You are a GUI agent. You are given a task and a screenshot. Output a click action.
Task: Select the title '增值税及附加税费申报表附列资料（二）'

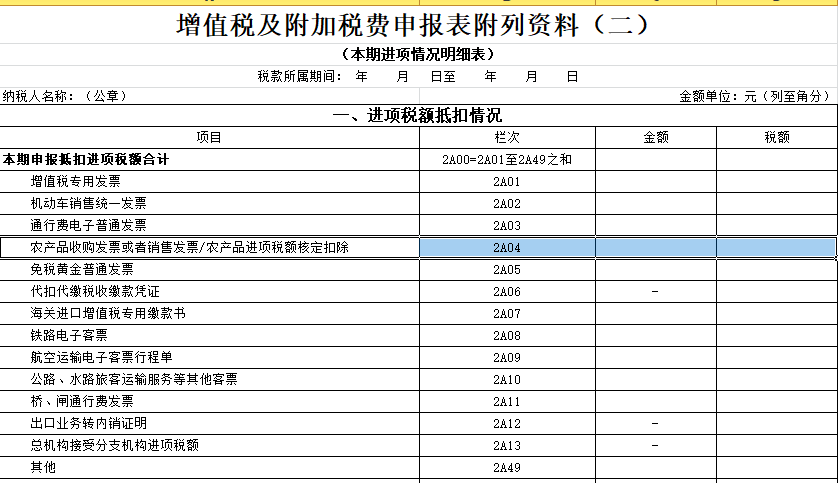[x=412, y=25]
